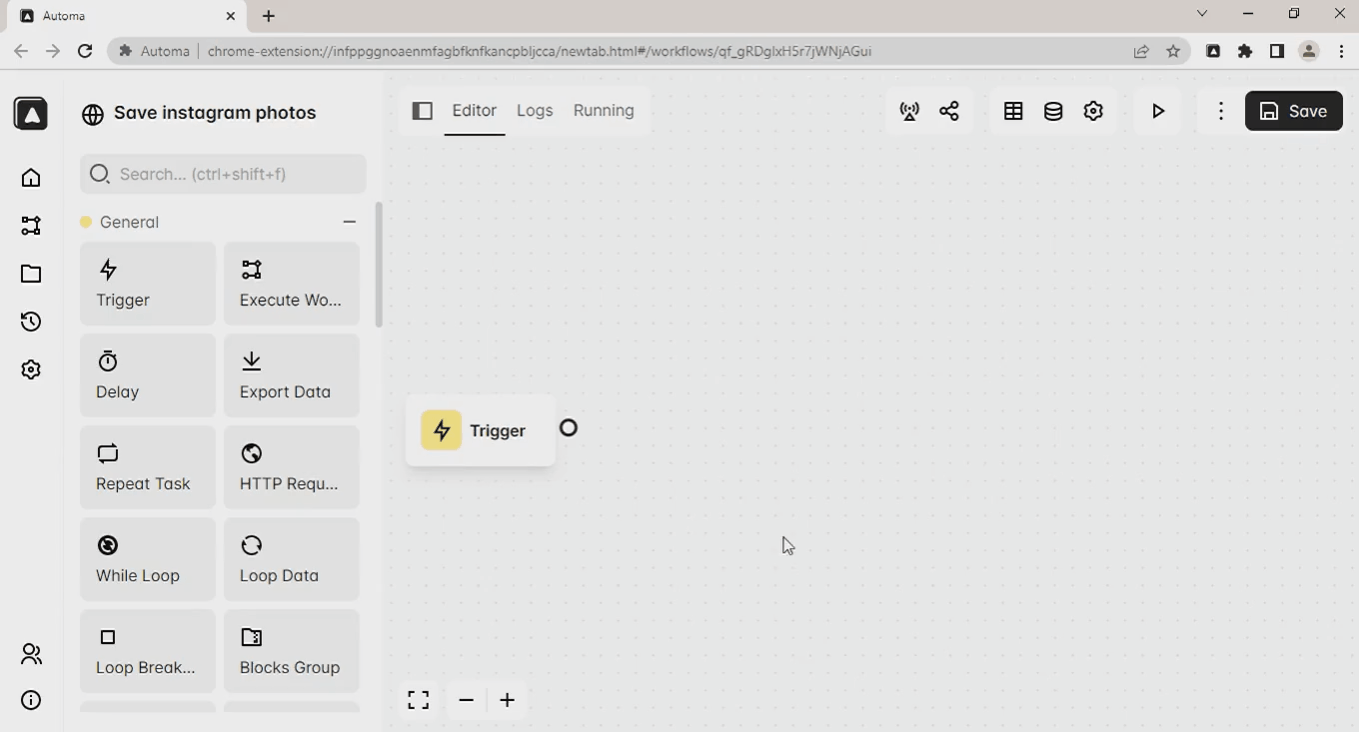
Task: Click the Trigger node output connector
Action: coord(568,428)
